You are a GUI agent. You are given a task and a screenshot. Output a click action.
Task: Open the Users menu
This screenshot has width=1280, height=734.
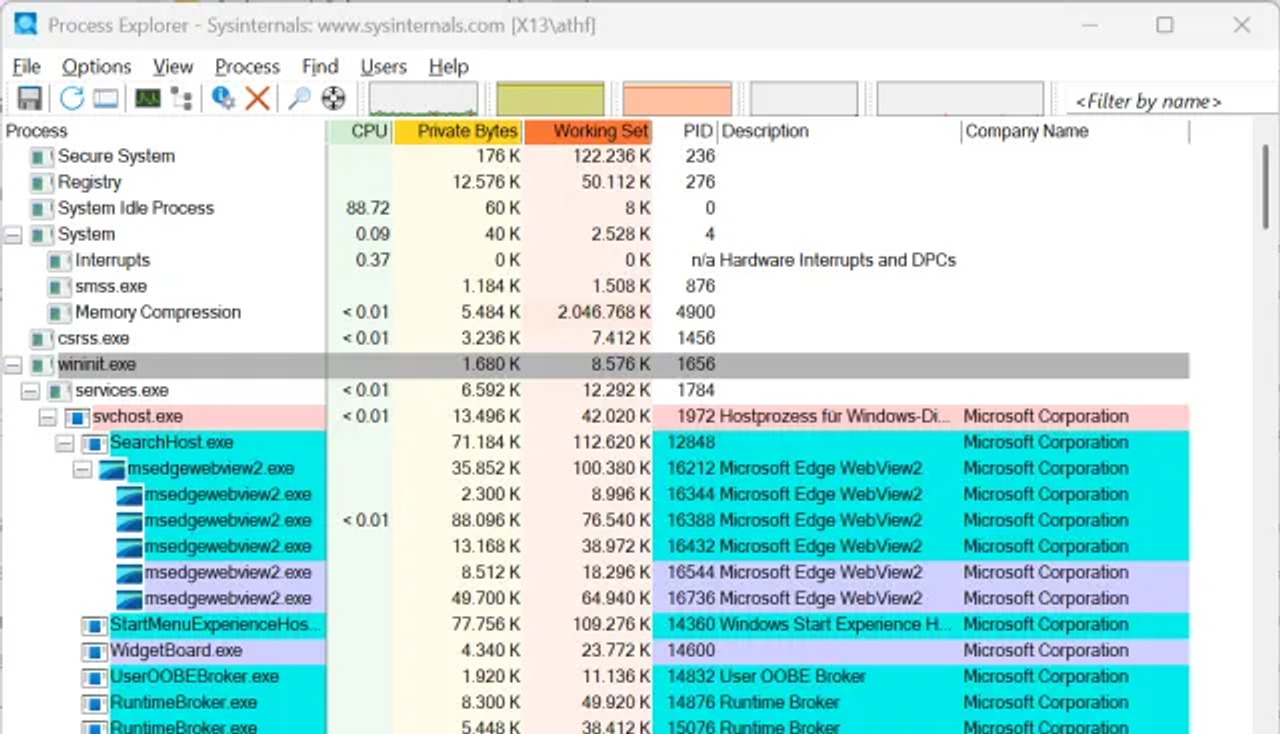pyautogui.click(x=383, y=66)
